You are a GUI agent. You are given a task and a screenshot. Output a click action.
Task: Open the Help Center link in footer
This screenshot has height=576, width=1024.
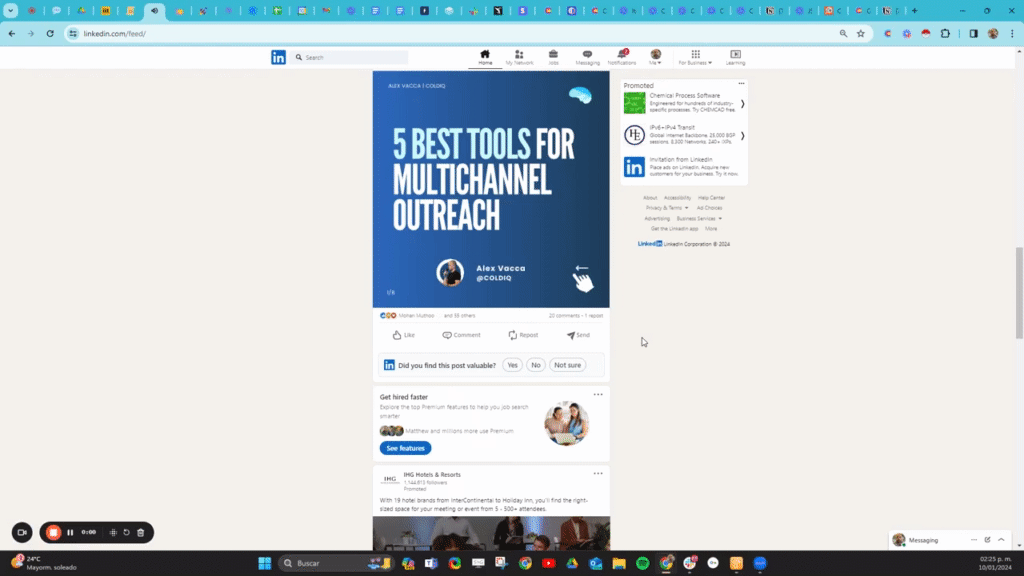[710, 197]
